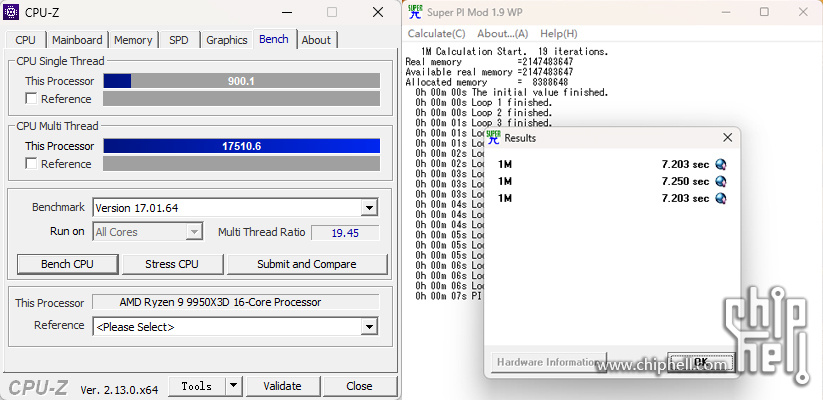Click the 'Loop 1 finished' log line
Viewport: 823px width, 400px height.
pos(483,102)
